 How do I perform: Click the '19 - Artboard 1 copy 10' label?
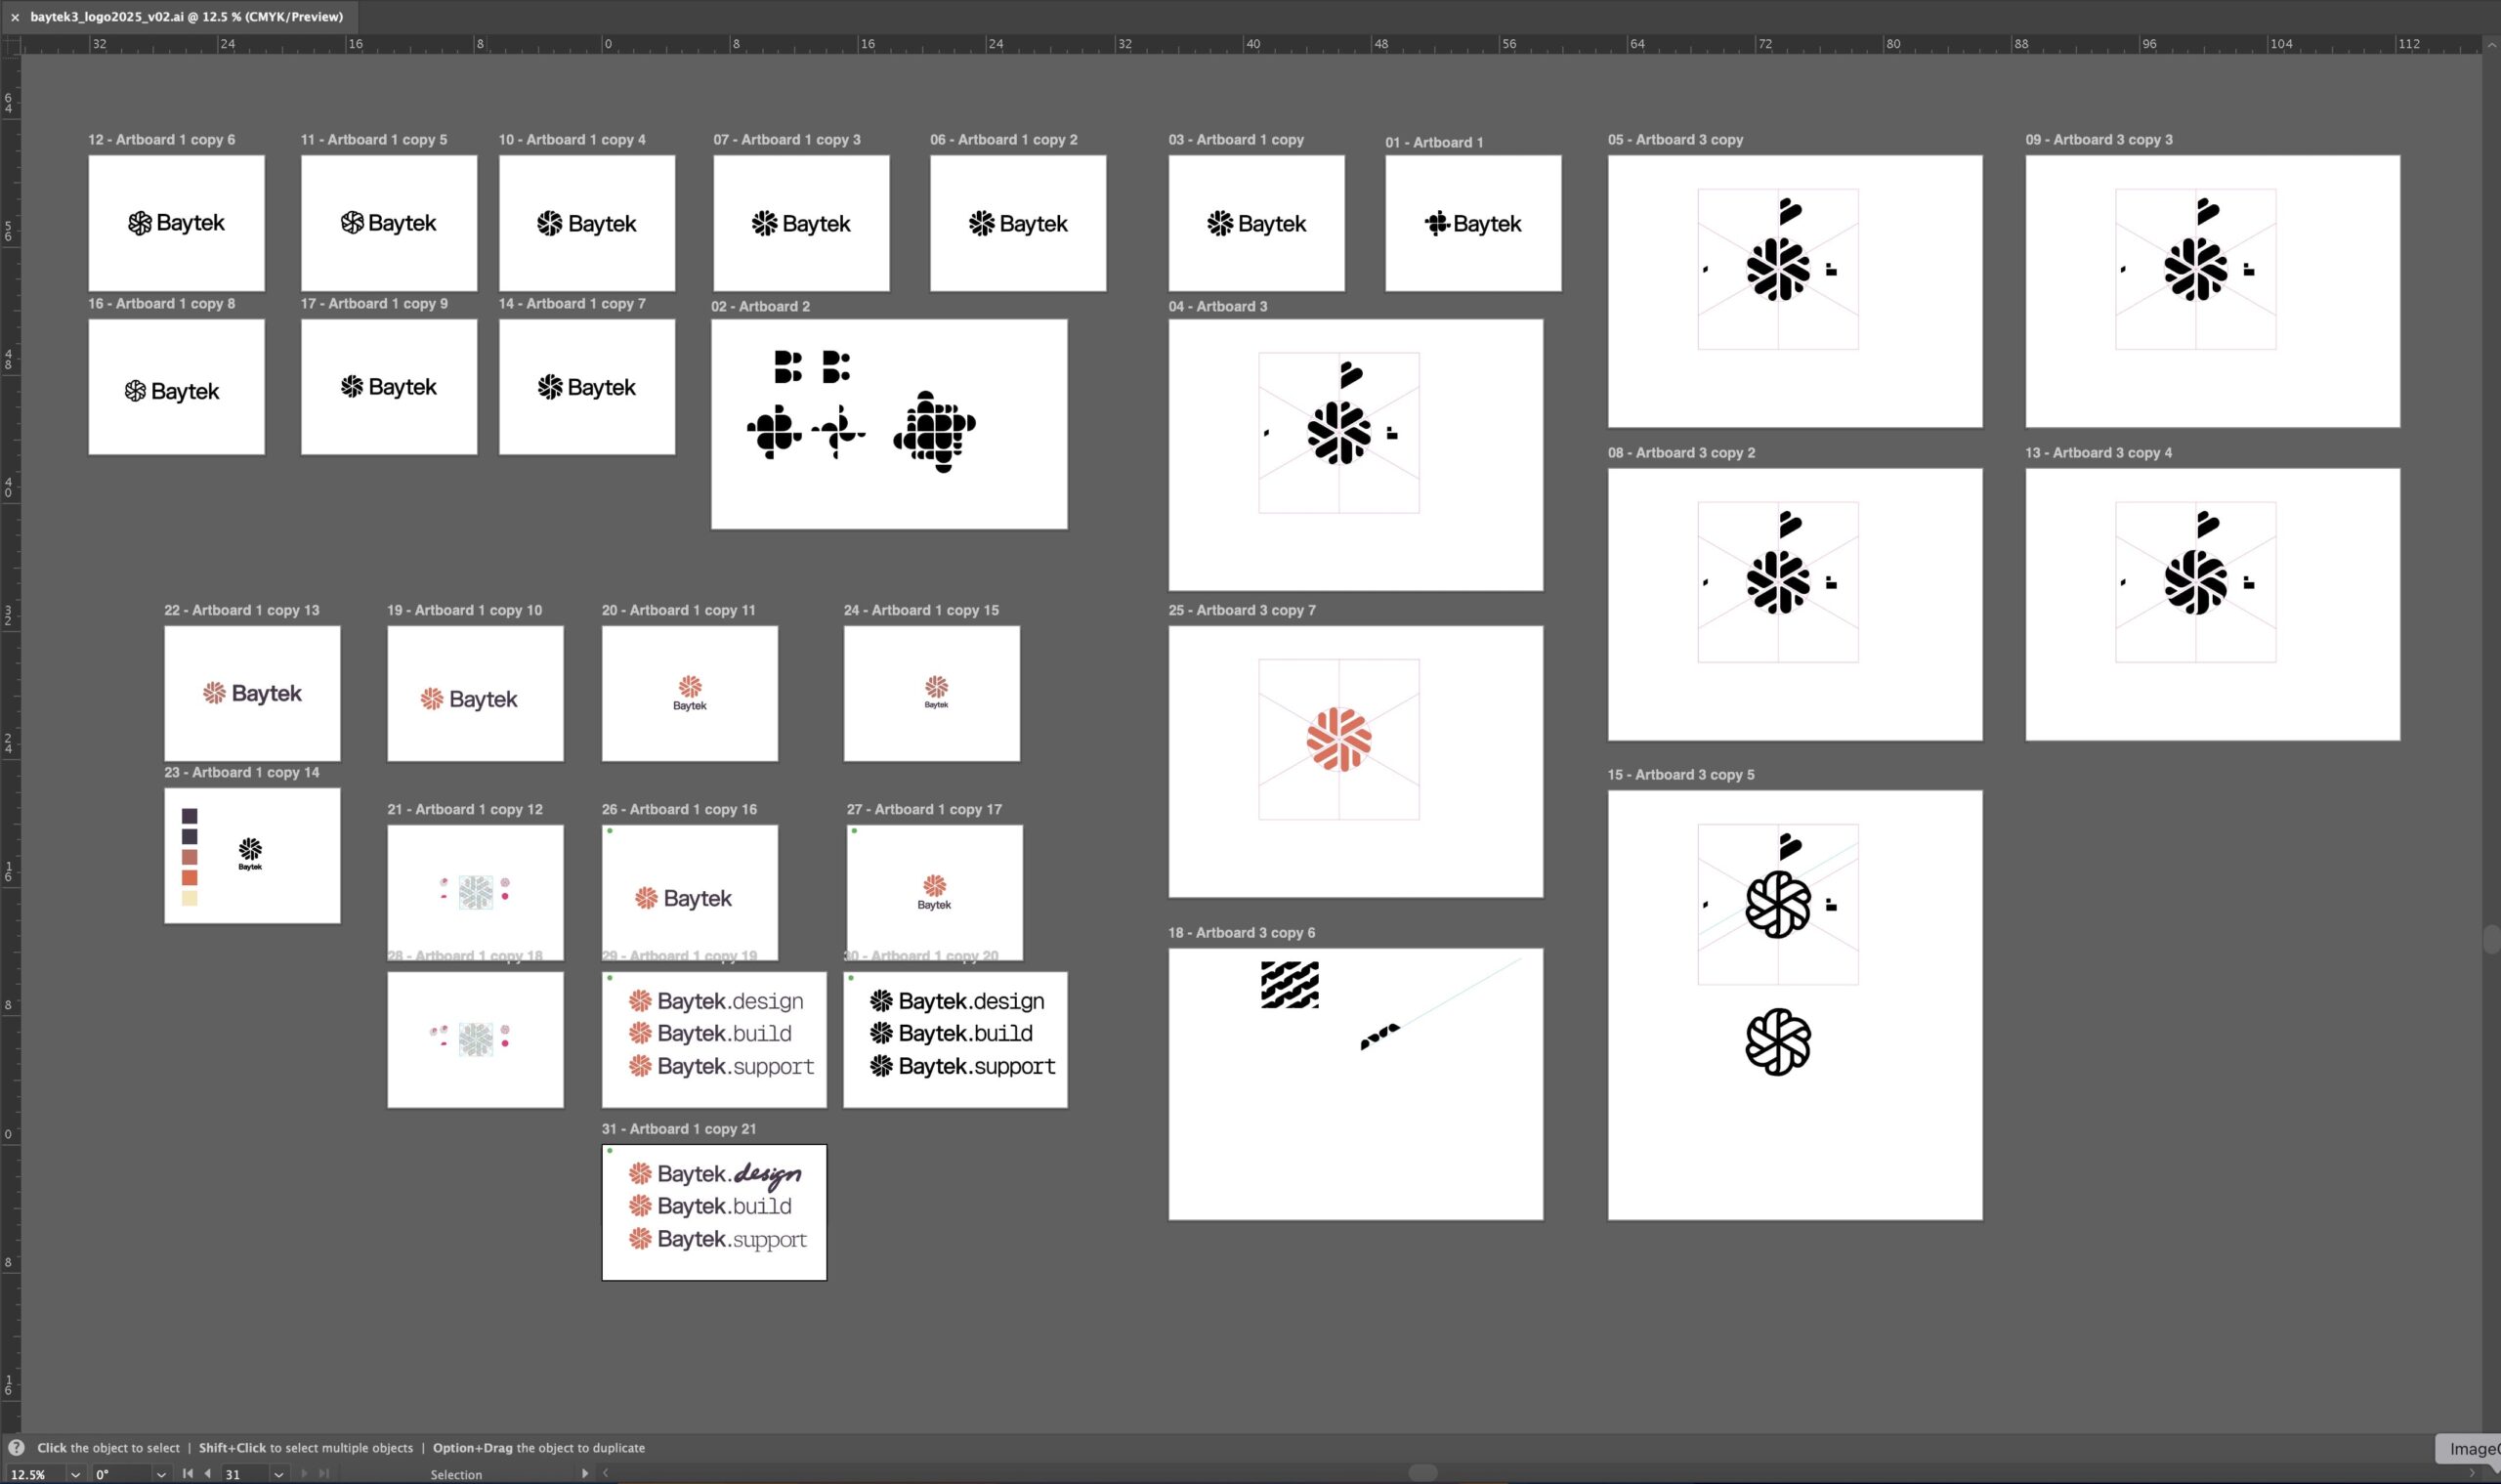point(464,610)
